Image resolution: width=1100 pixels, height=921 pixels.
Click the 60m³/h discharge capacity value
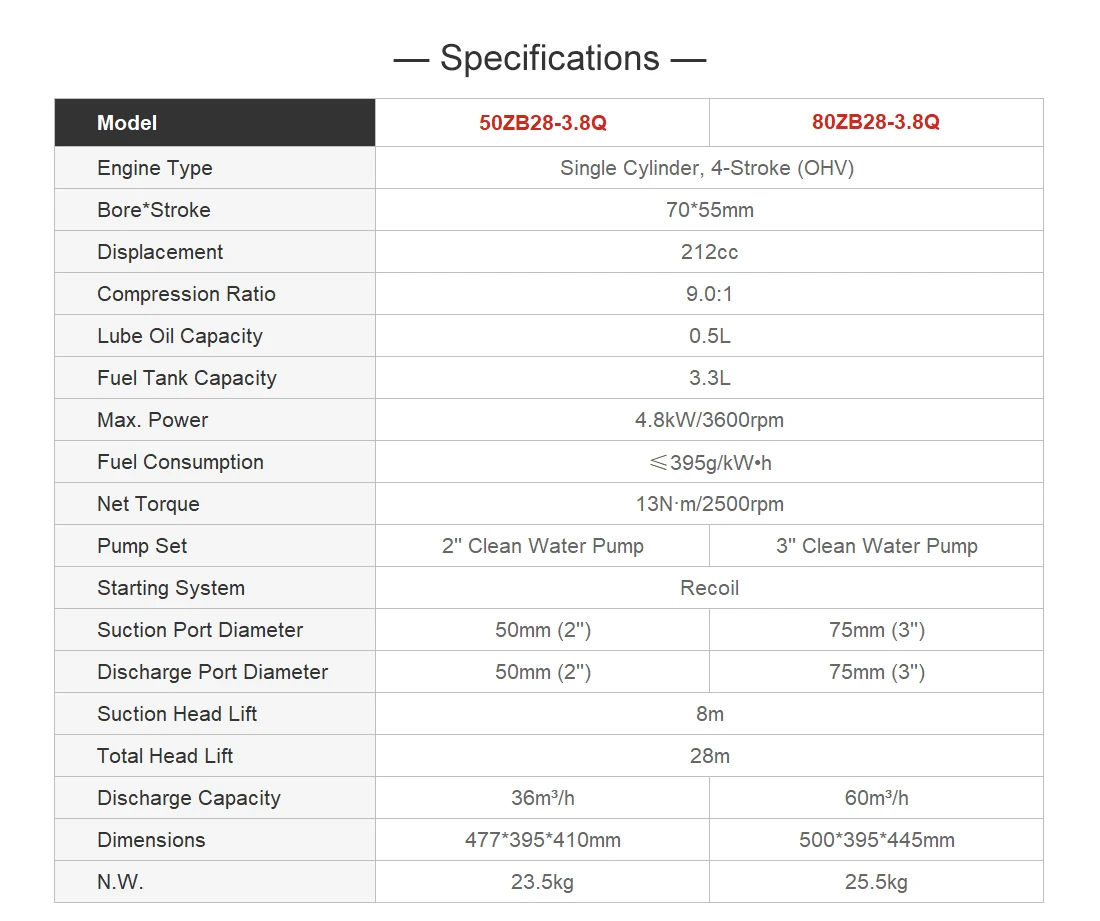pos(876,798)
